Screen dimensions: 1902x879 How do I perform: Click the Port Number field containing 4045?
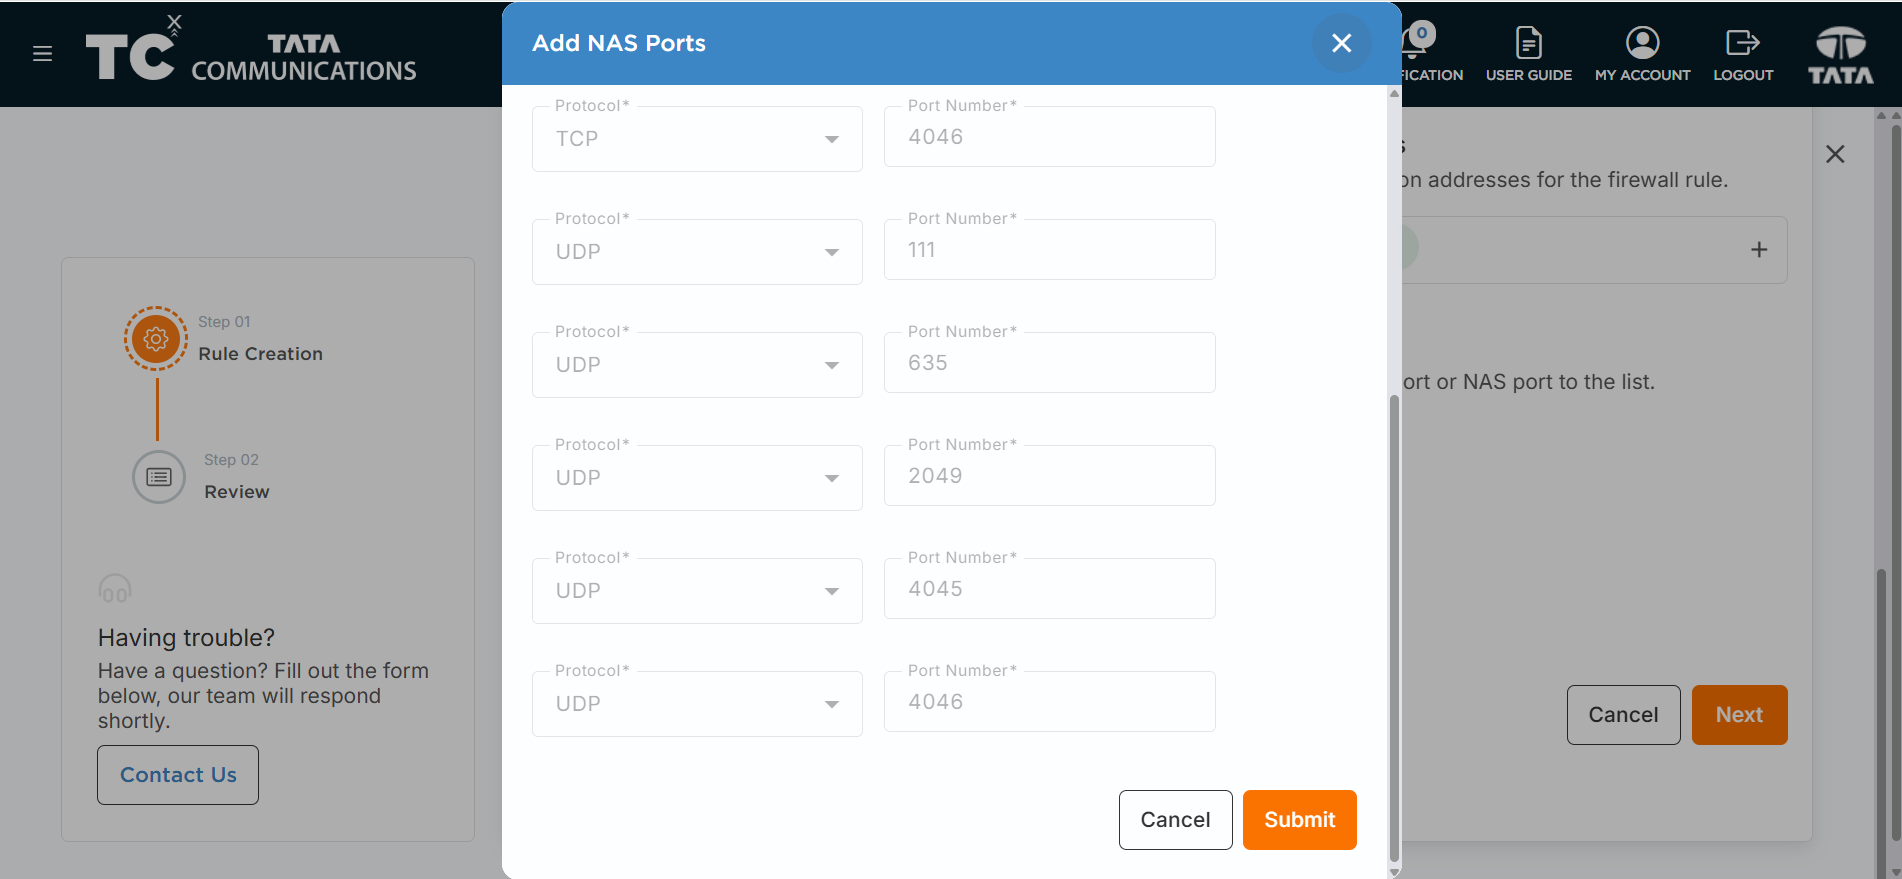[x=1050, y=589]
